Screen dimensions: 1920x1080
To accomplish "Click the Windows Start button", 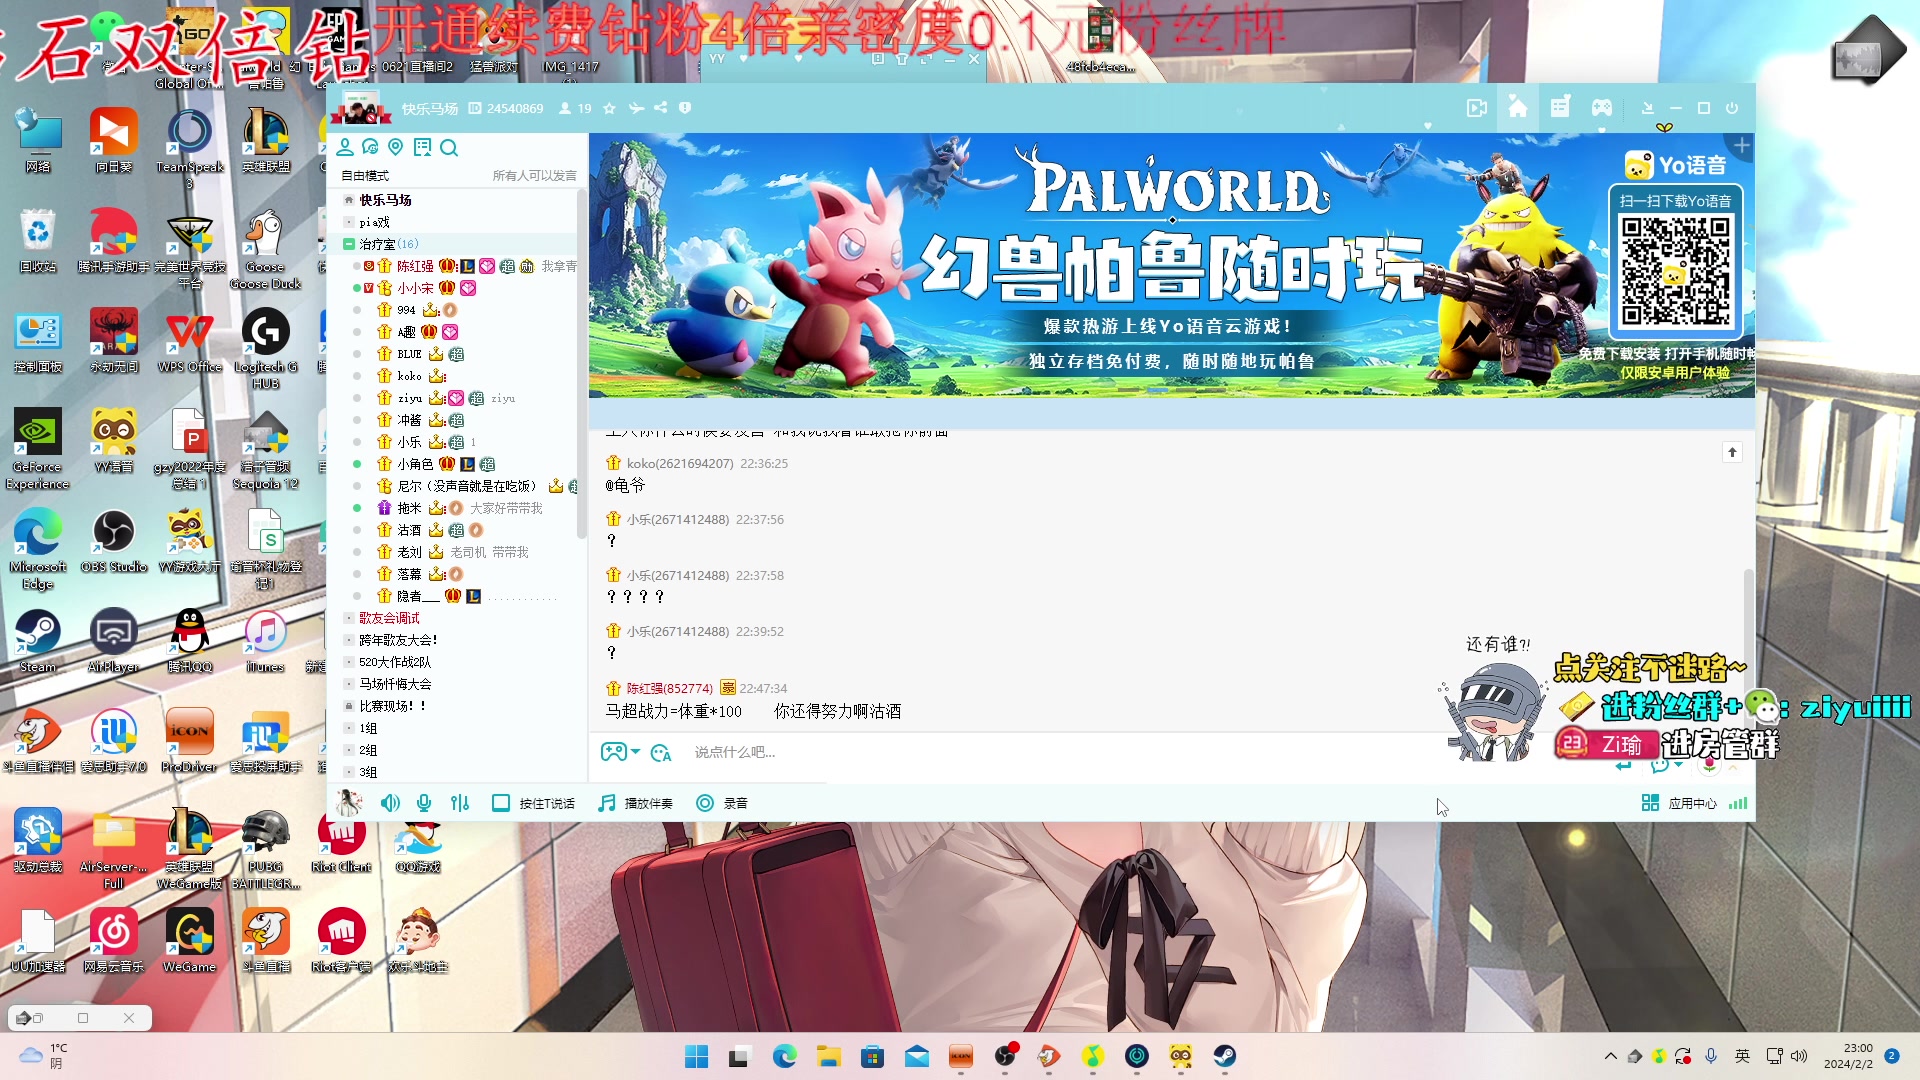I will (x=696, y=1056).
